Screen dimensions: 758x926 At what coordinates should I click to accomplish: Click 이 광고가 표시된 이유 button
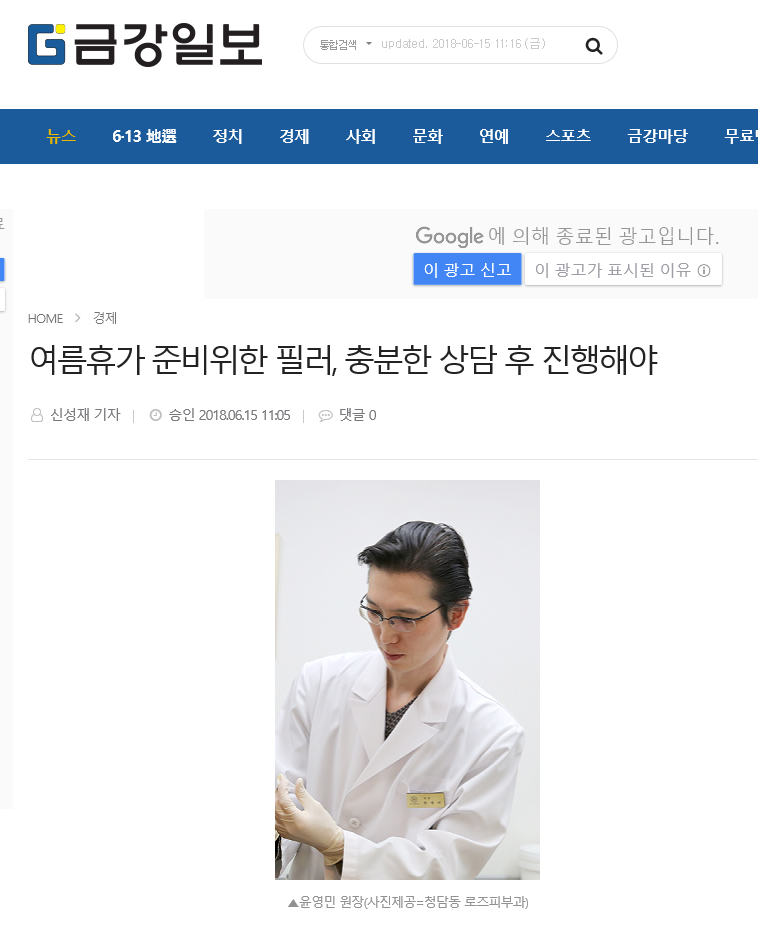click(x=623, y=269)
